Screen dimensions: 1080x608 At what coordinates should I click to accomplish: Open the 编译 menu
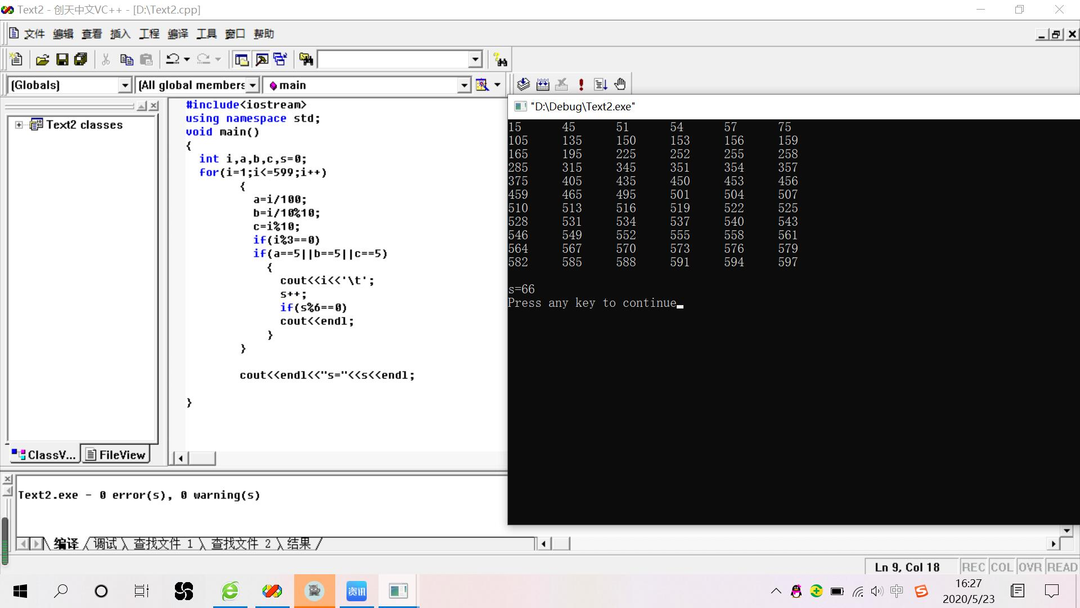(178, 34)
